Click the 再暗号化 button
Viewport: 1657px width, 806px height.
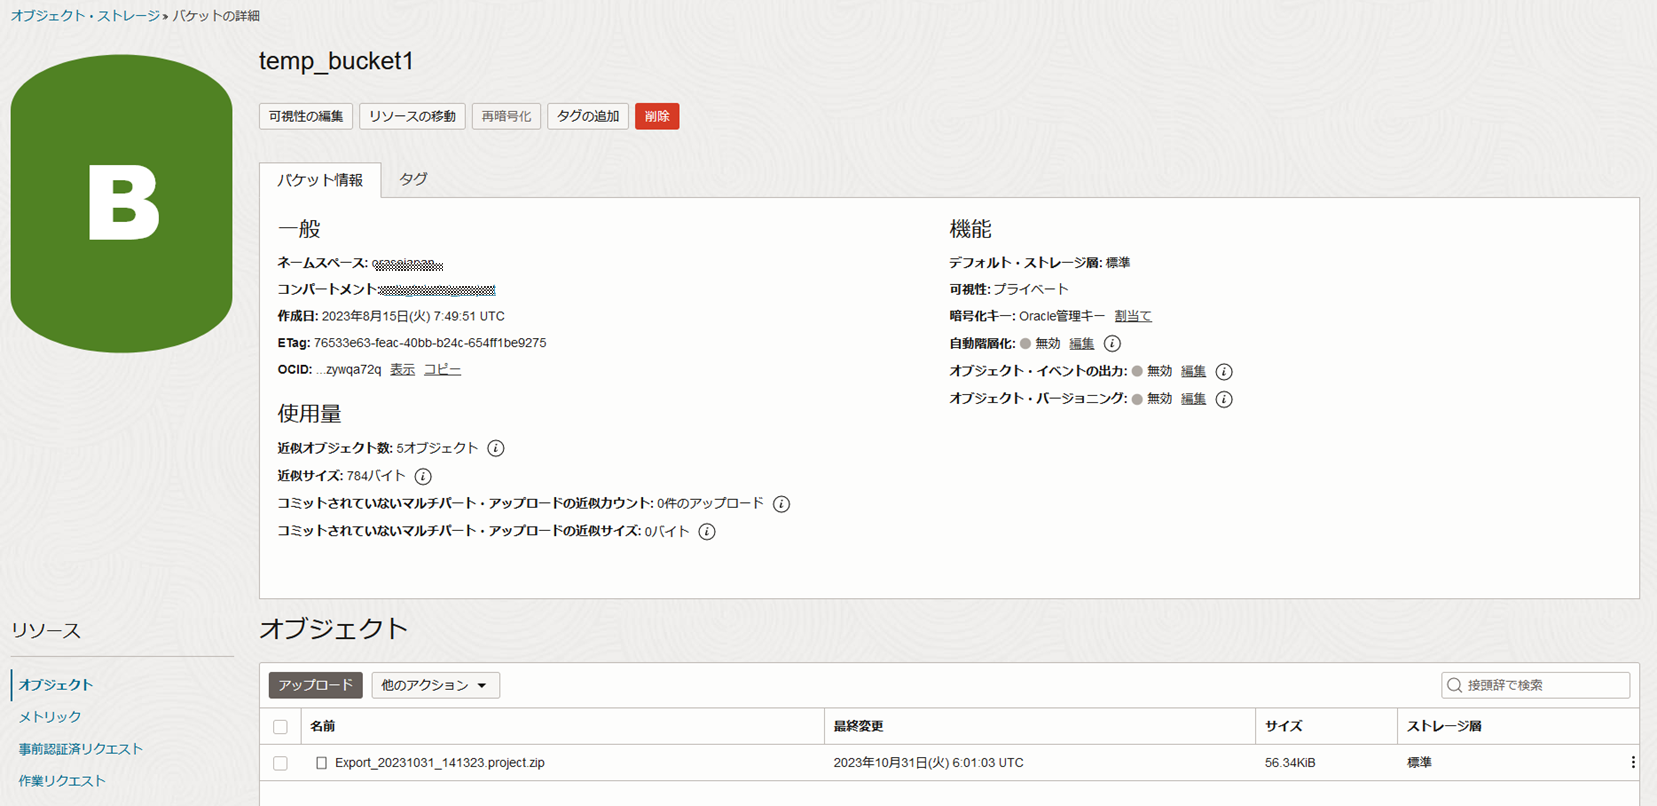click(x=506, y=116)
